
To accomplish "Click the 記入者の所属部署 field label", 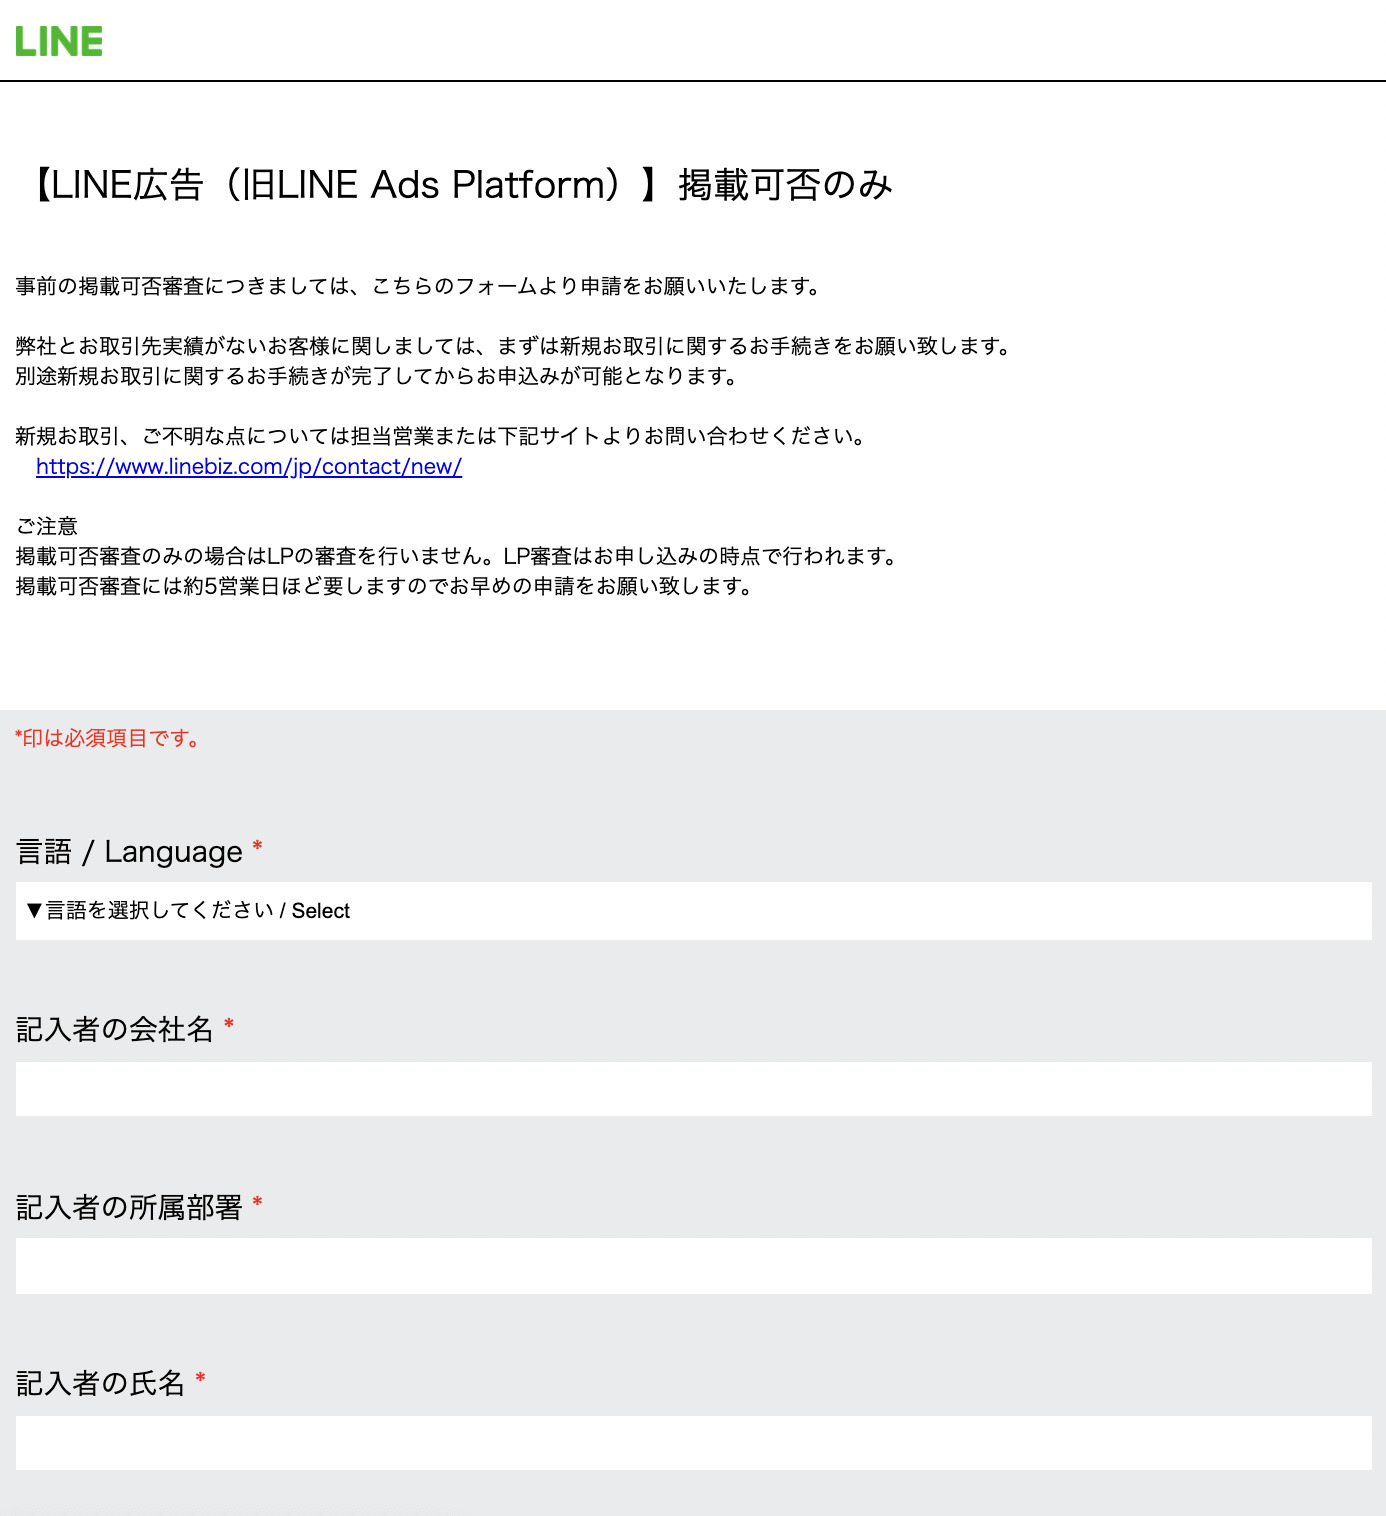I will pyautogui.click(x=128, y=1207).
